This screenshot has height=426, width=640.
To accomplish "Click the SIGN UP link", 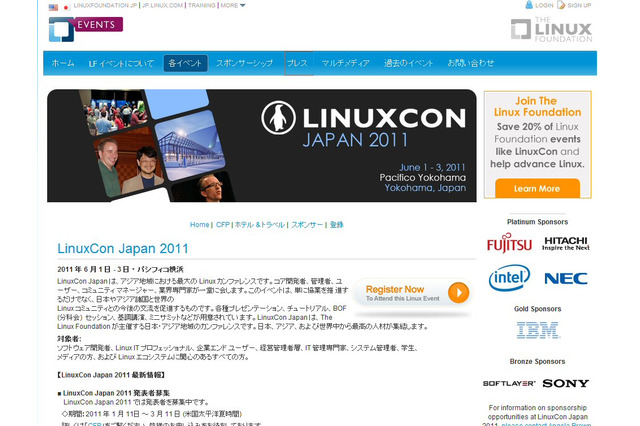I will tap(579, 5).
